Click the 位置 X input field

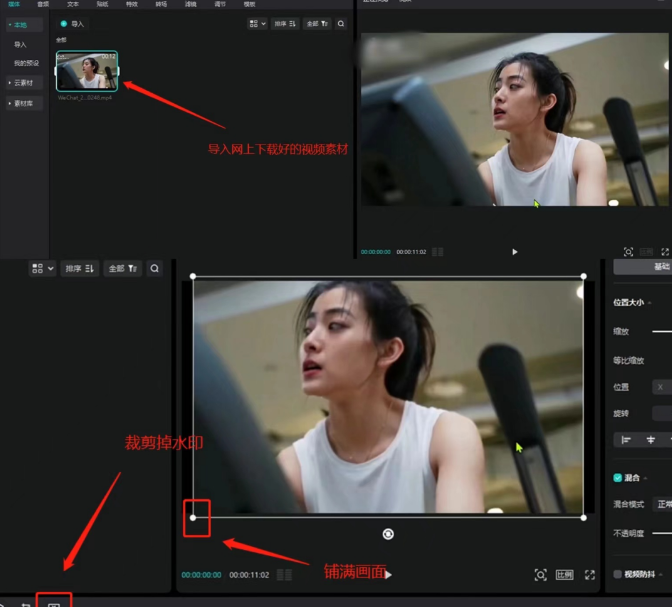click(x=662, y=387)
